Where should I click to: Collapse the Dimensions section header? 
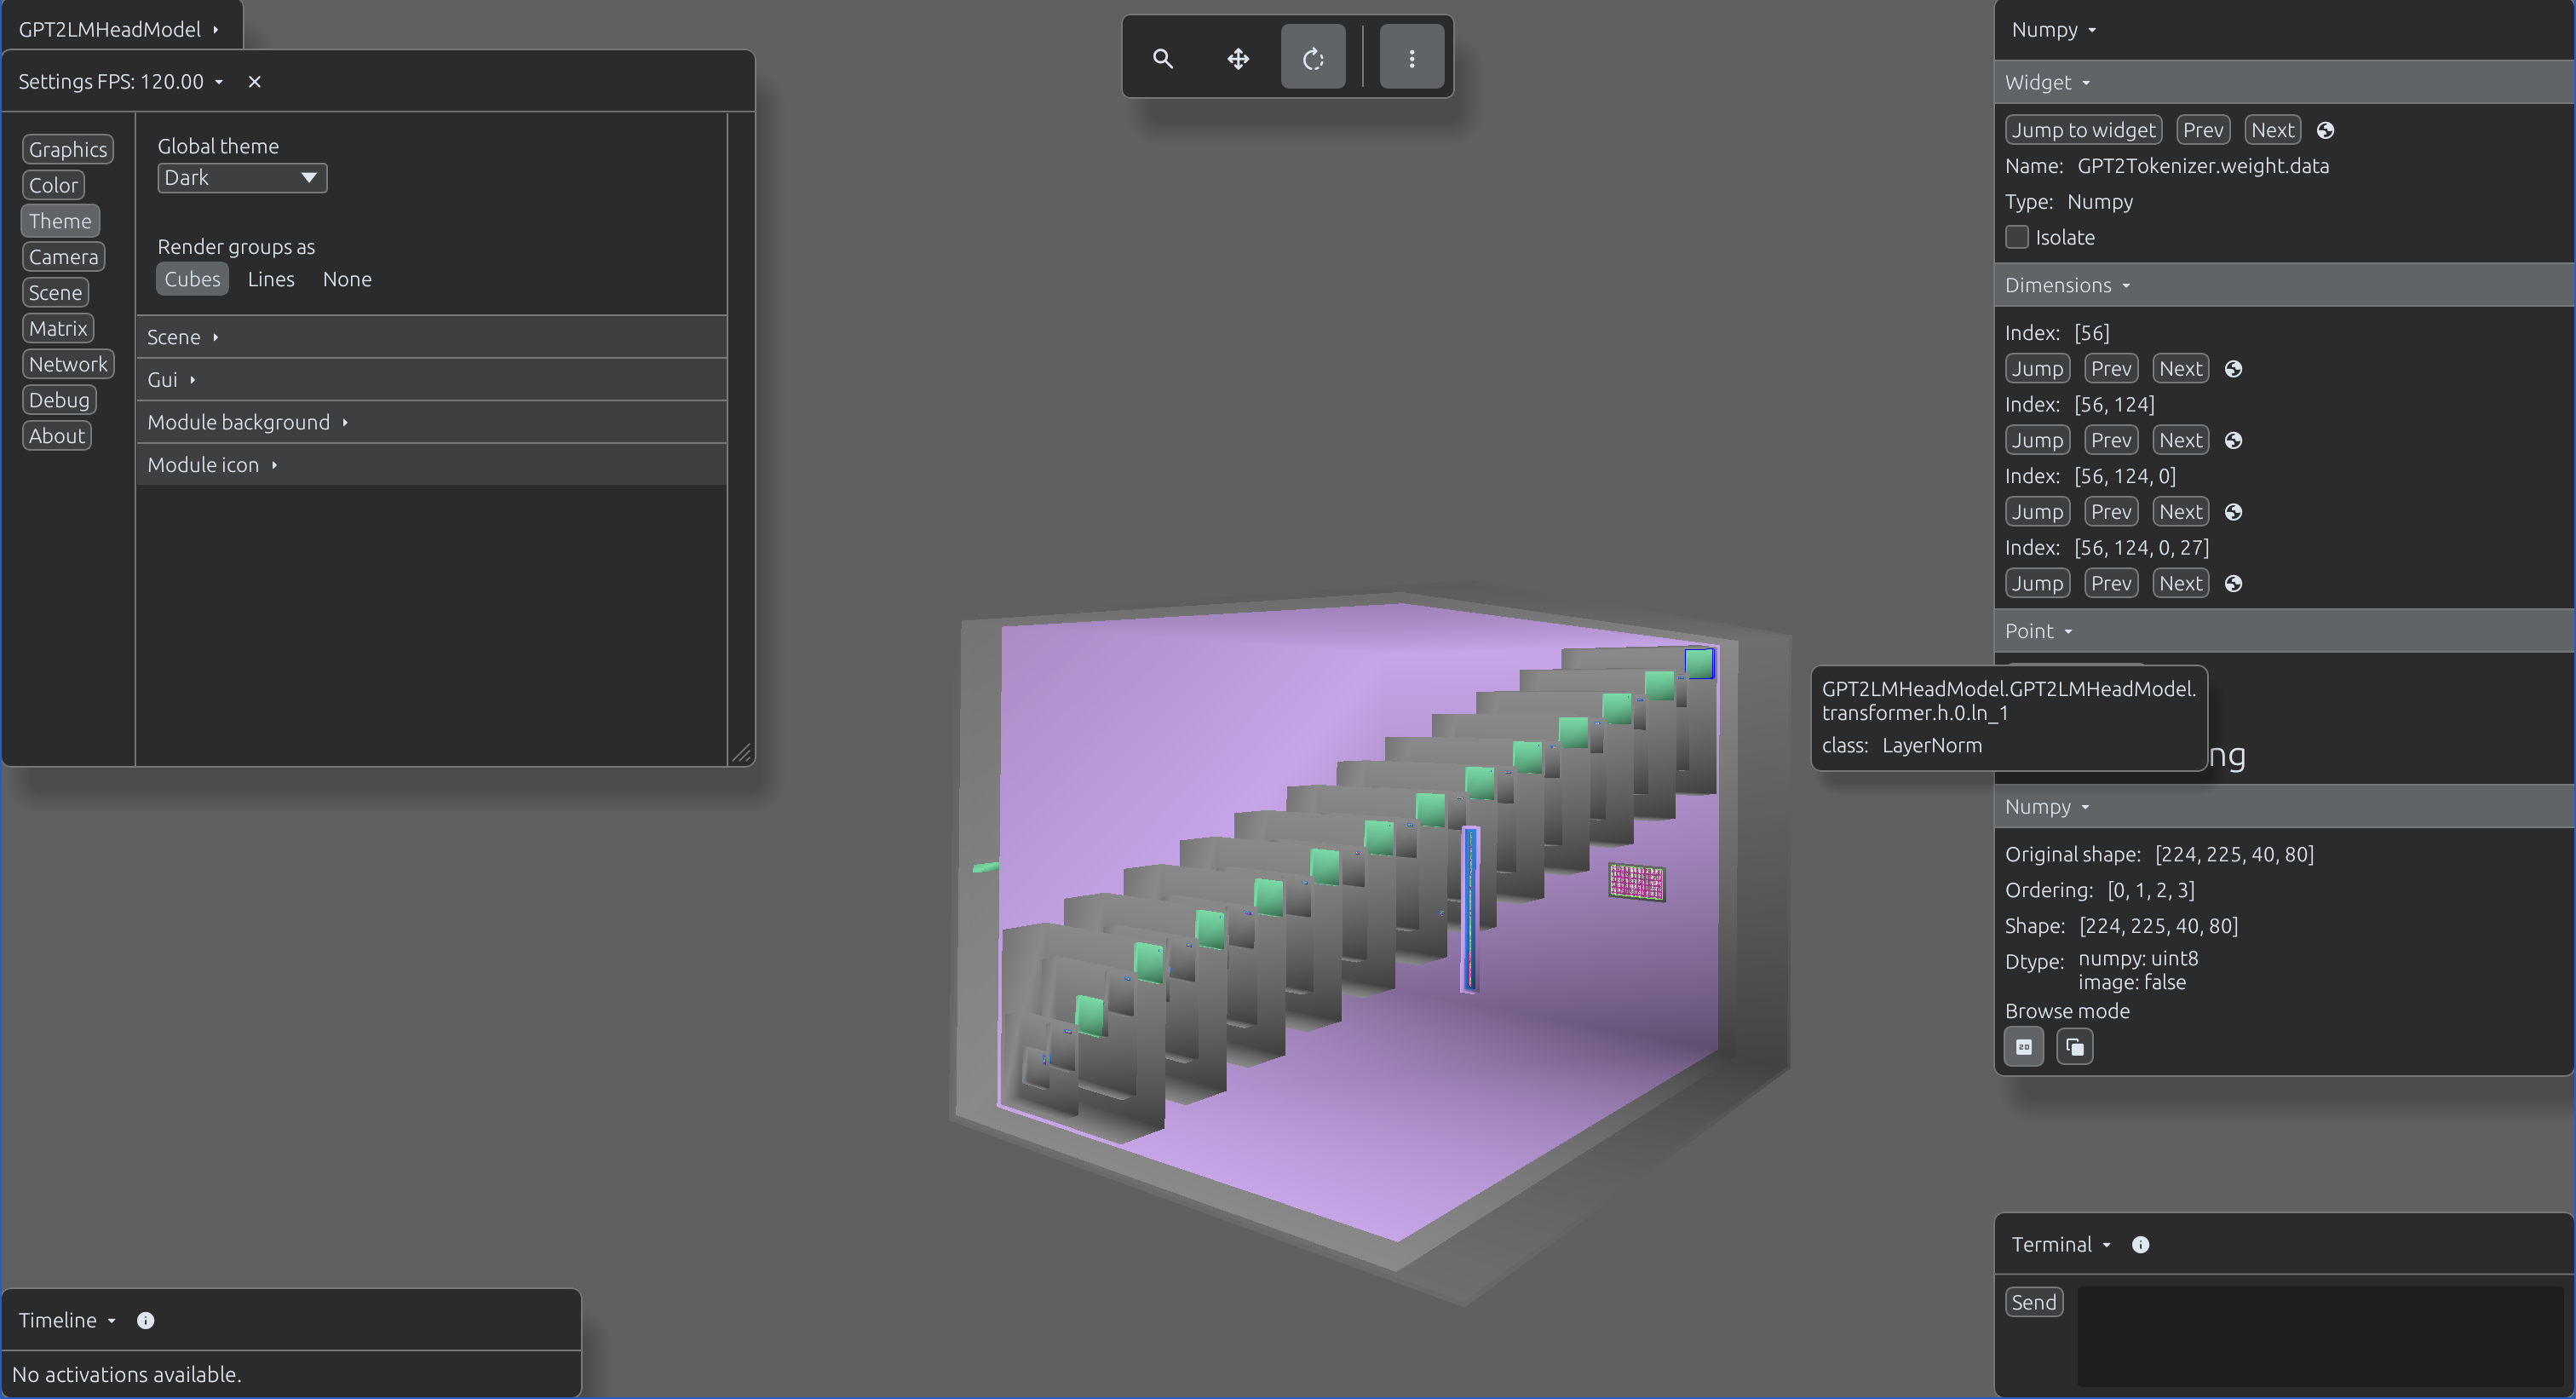tap(2284, 285)
